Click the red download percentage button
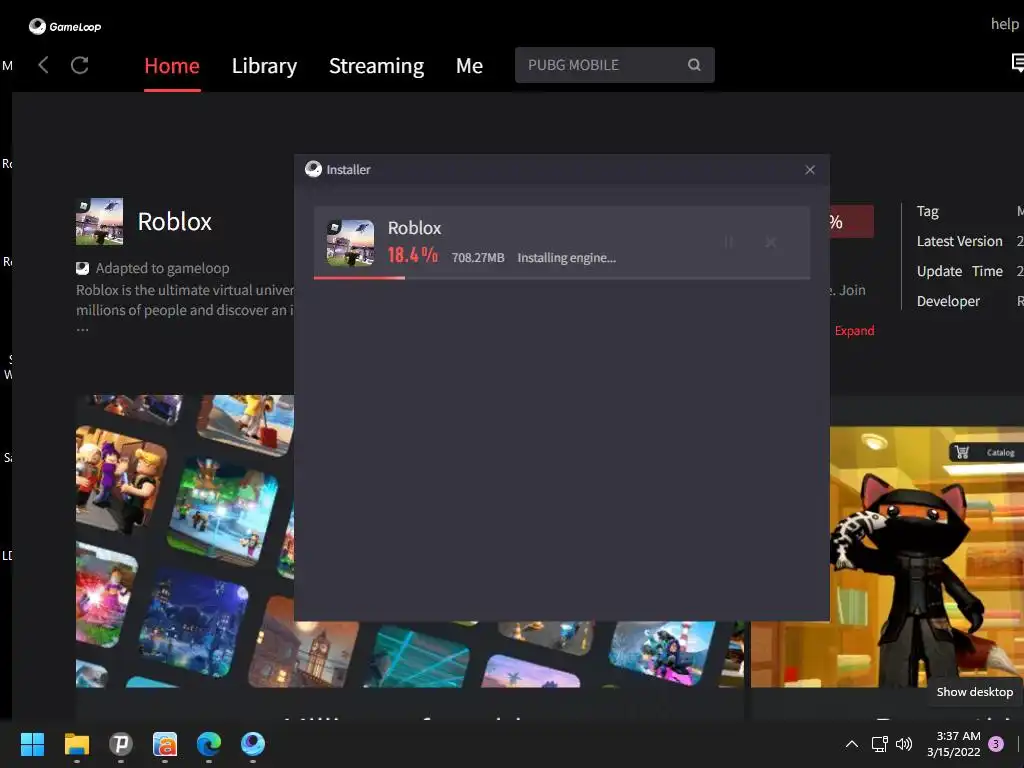Image resolution: width=1024 pixels, height=768 pixels. [852, 221]
